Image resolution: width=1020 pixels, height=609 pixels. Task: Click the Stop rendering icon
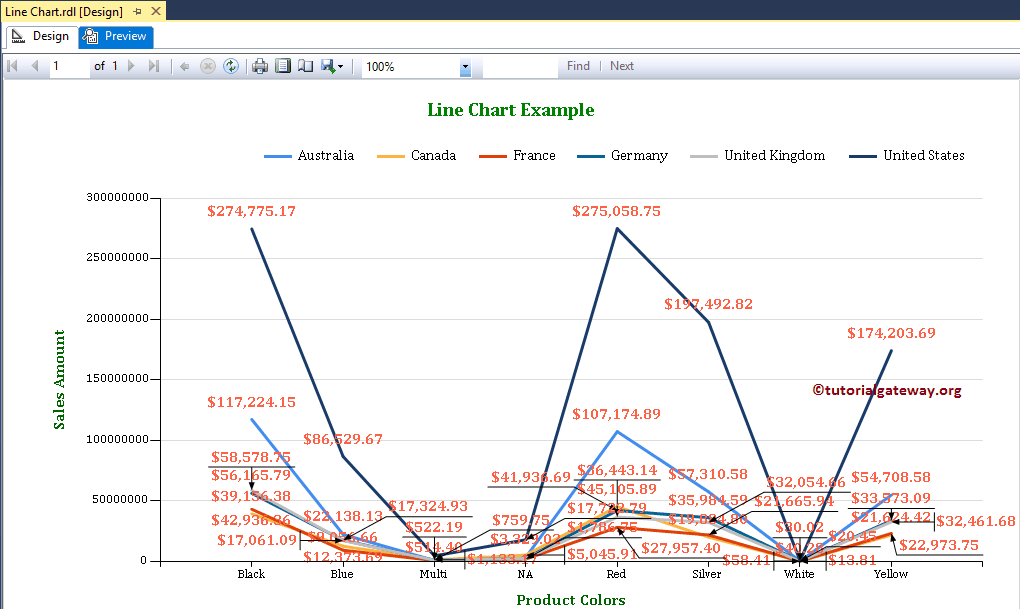[x=208, y=66]
